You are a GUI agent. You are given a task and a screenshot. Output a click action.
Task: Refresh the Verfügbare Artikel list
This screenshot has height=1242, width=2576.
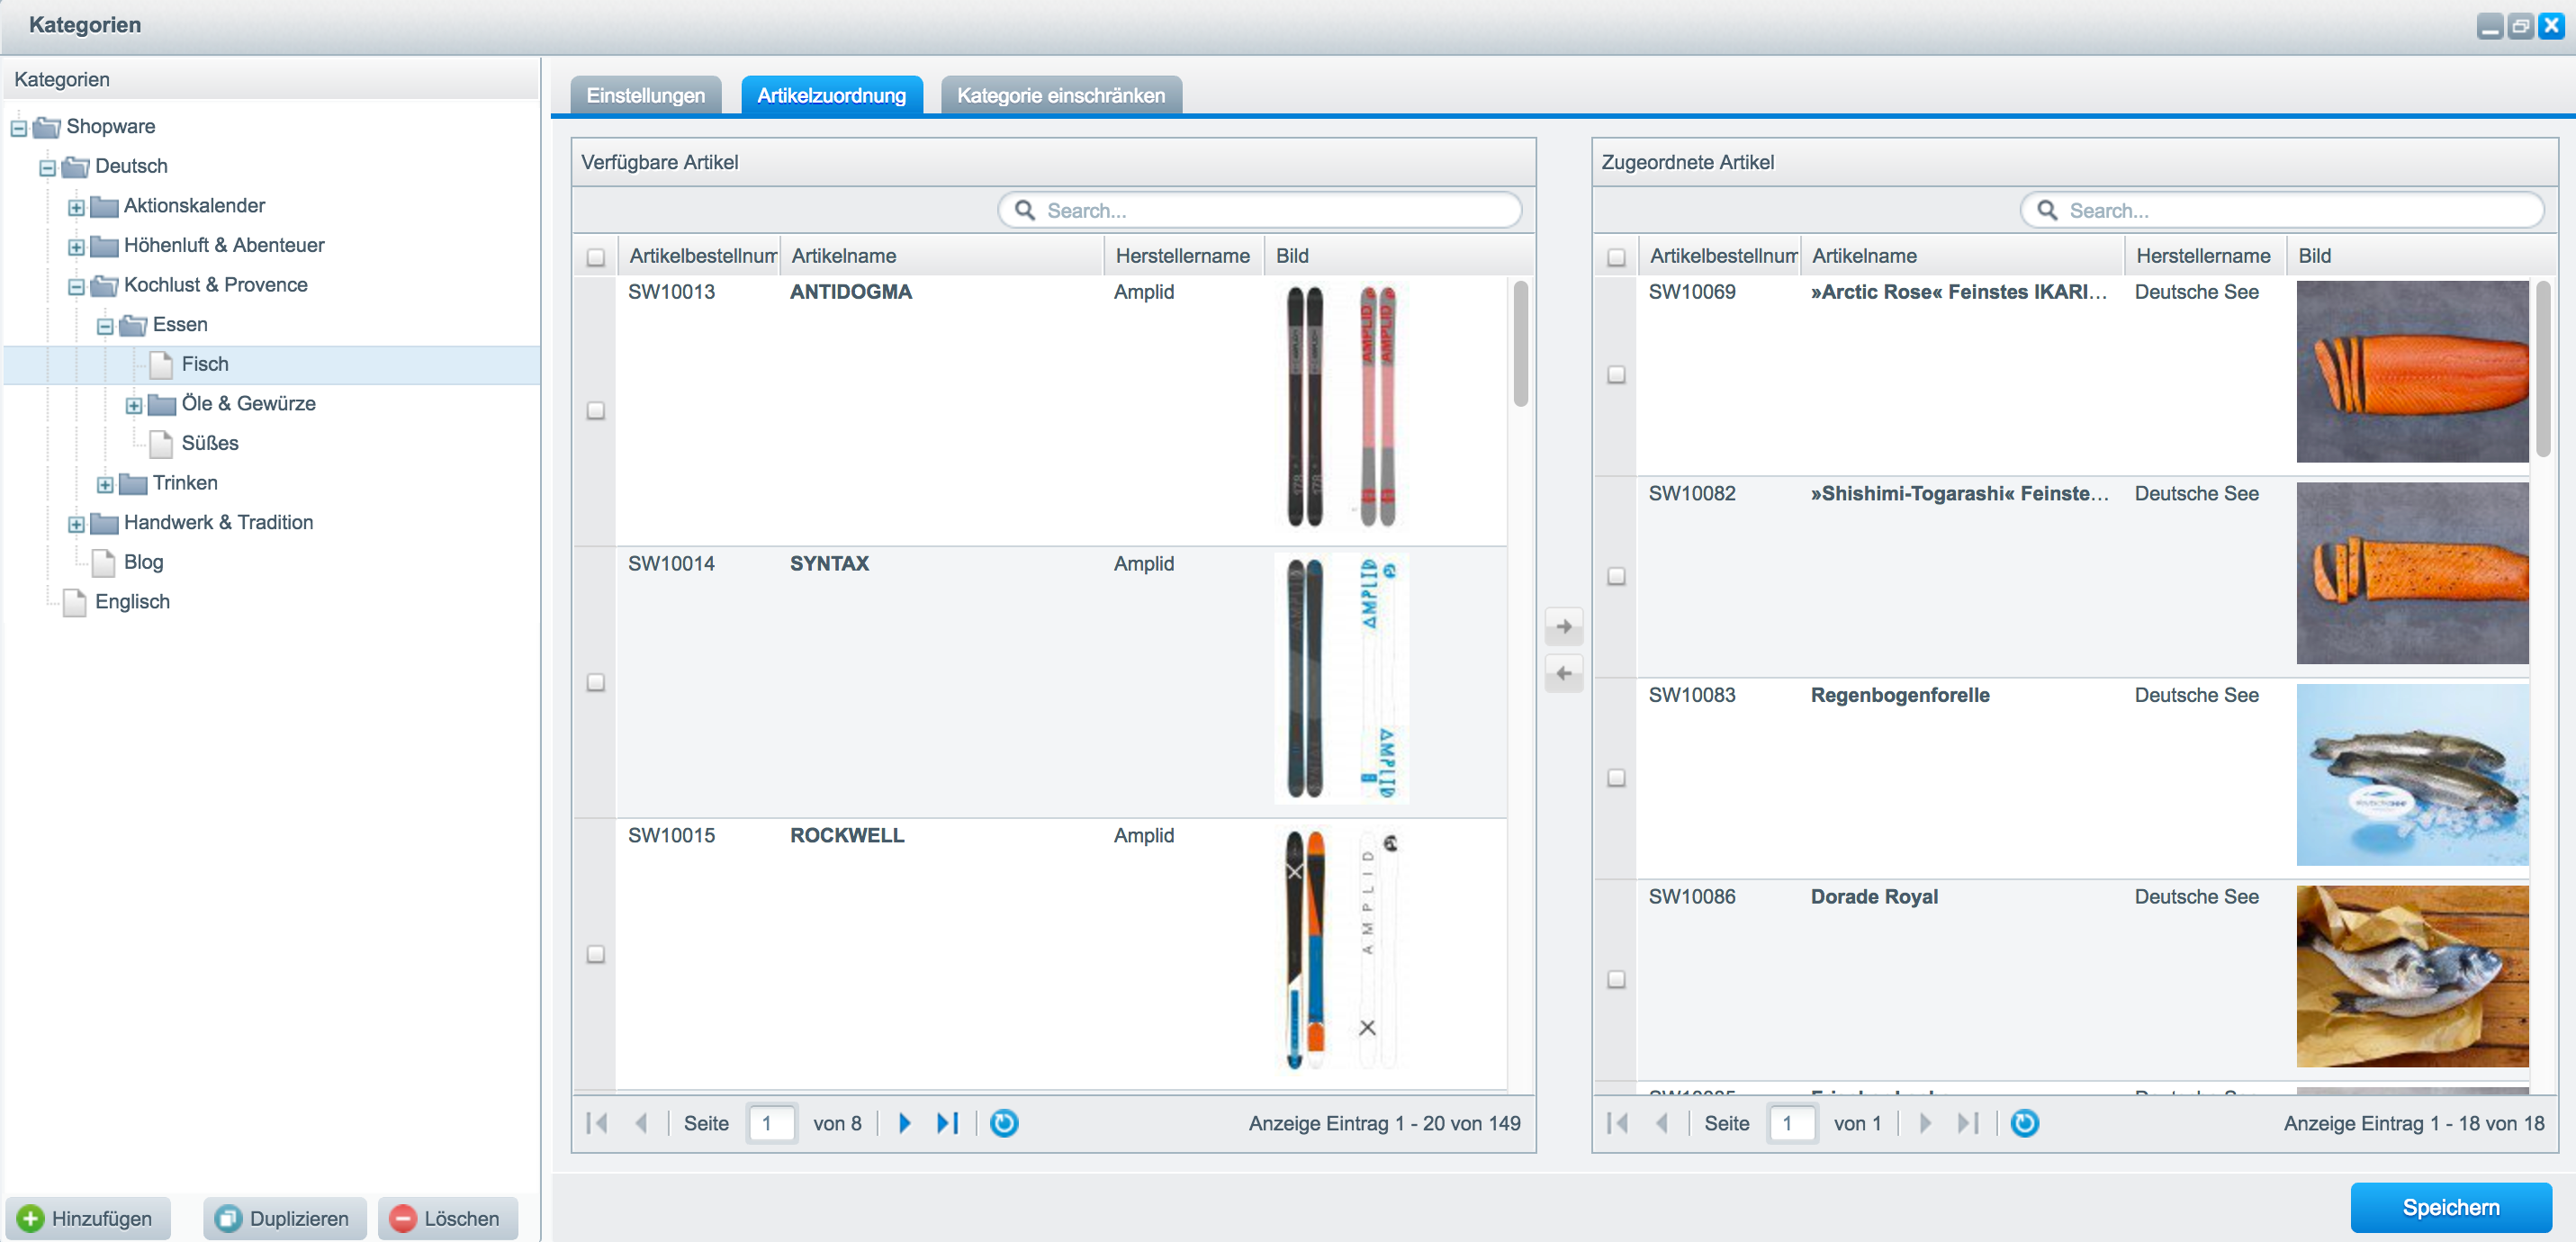(1004, 1123)
